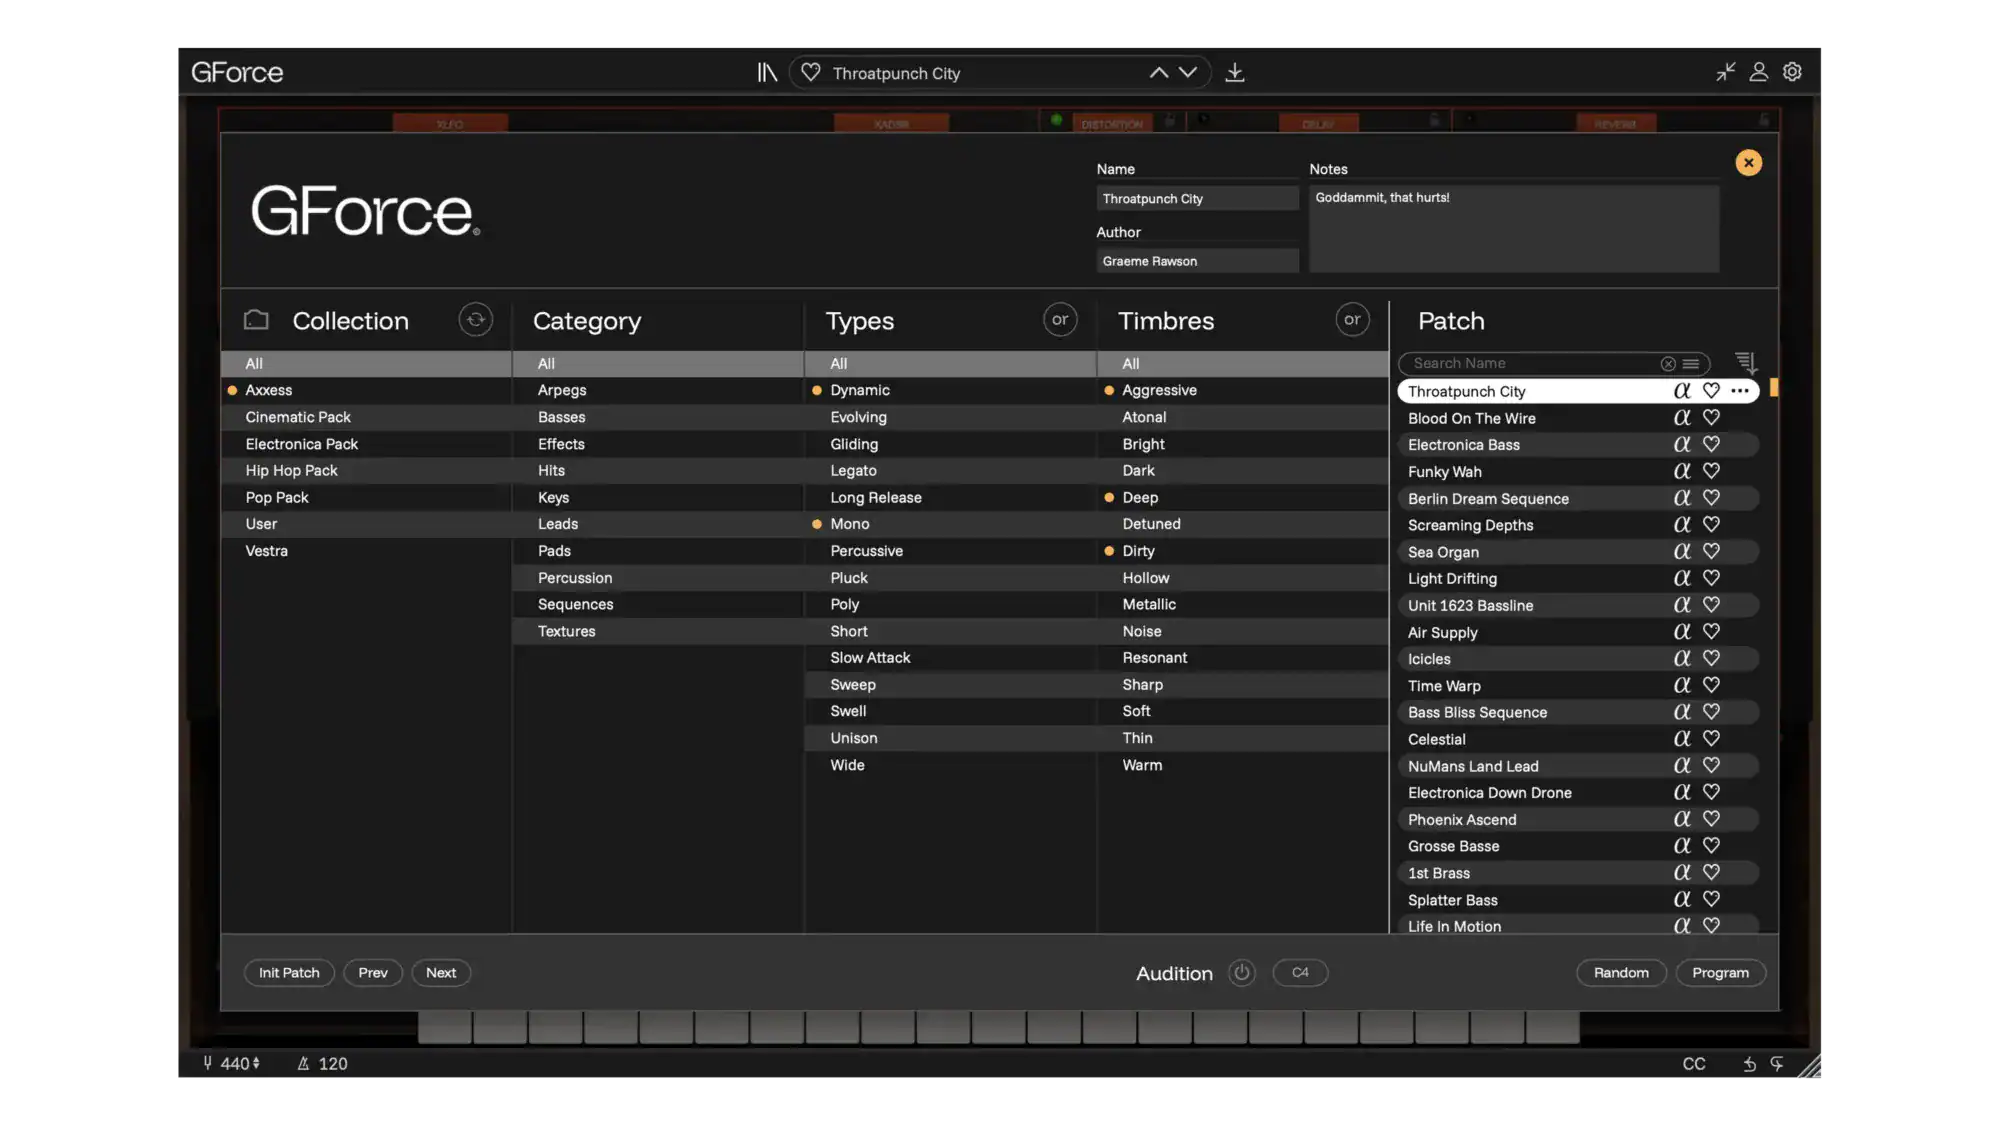Viewport: 2000px width, 1126px height.
Task: Click the Prev button
Action: 373,973
